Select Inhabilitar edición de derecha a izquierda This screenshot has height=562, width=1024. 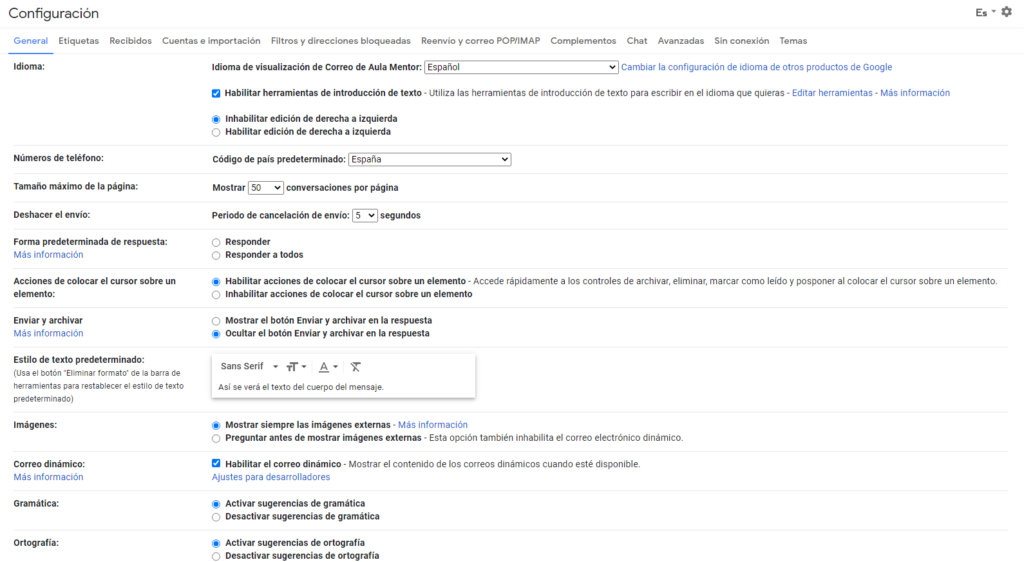click(216, 119)
